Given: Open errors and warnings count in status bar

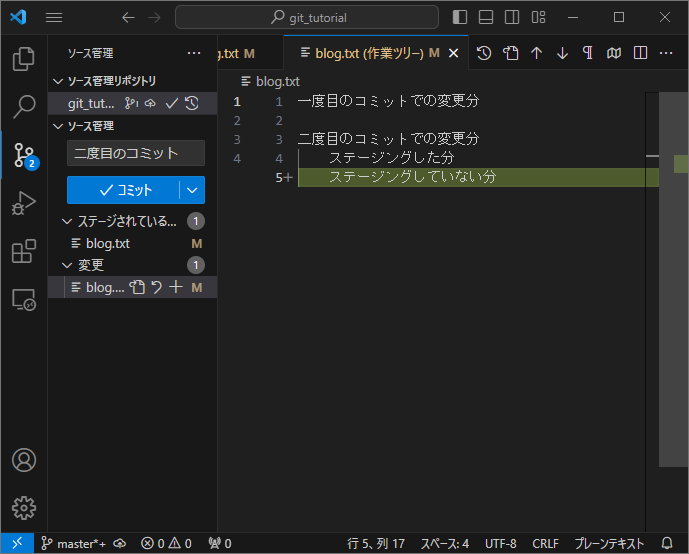Looking at the screenshot, I should 166,543.
